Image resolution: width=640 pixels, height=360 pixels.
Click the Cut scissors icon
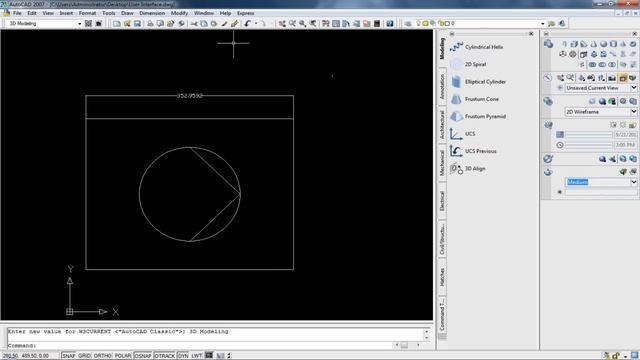coord(194,24)
